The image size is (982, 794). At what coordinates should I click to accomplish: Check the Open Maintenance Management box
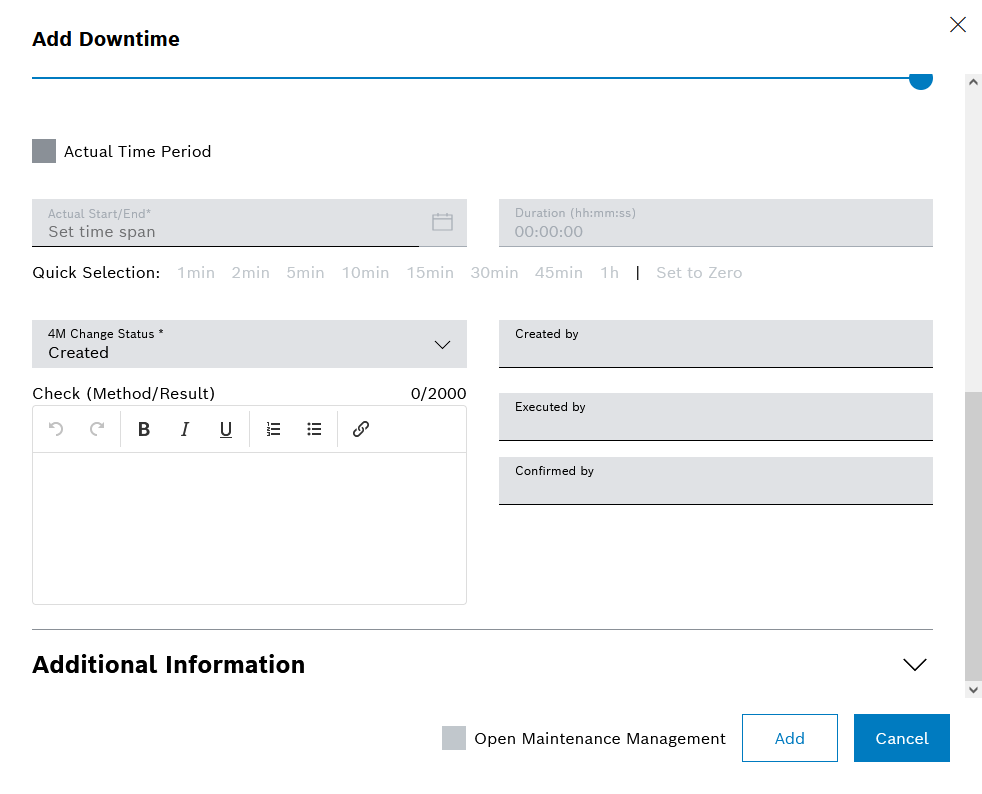click(x=454, y=738)
